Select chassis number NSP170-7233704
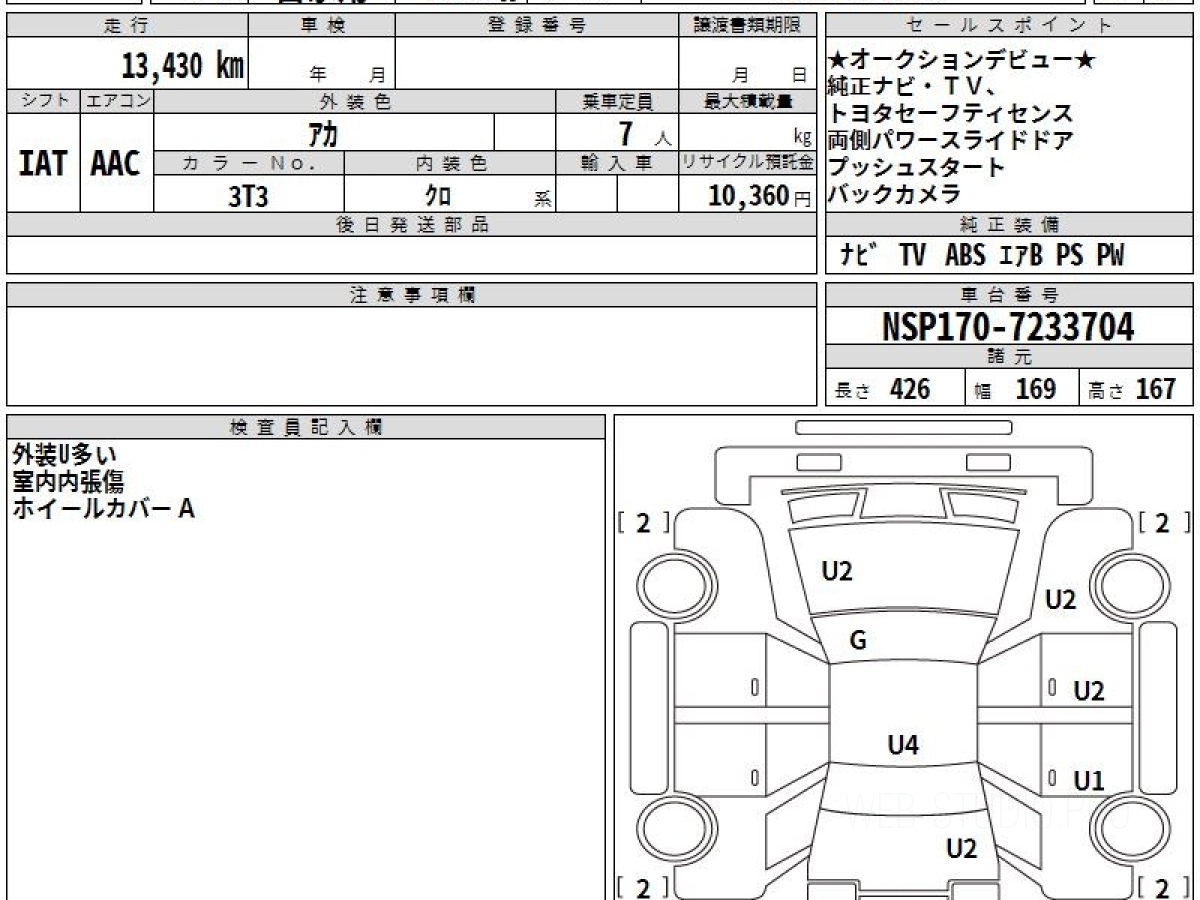1200x900 pixels. point(1008,326)
